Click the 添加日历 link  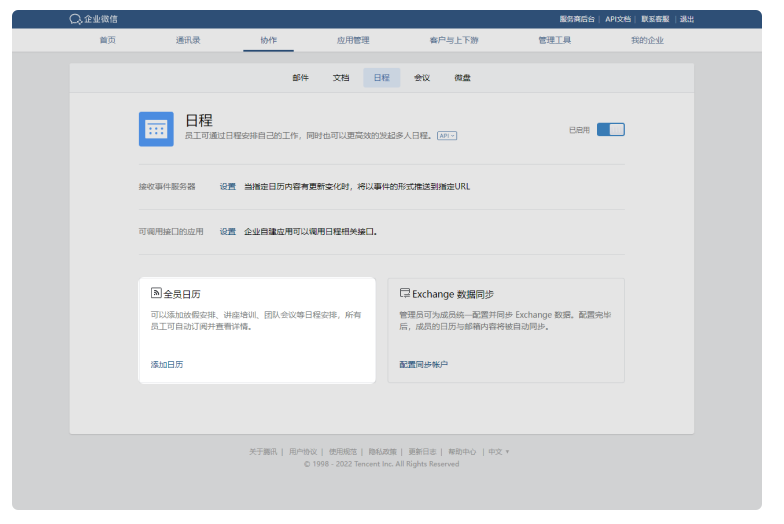[x=167, y=364]
